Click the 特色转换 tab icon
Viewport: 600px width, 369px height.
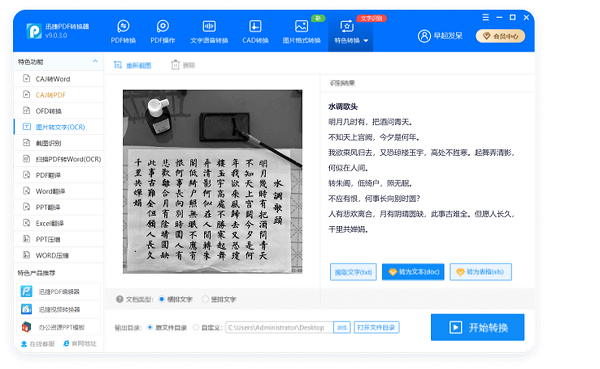click(x=347, y=26)
